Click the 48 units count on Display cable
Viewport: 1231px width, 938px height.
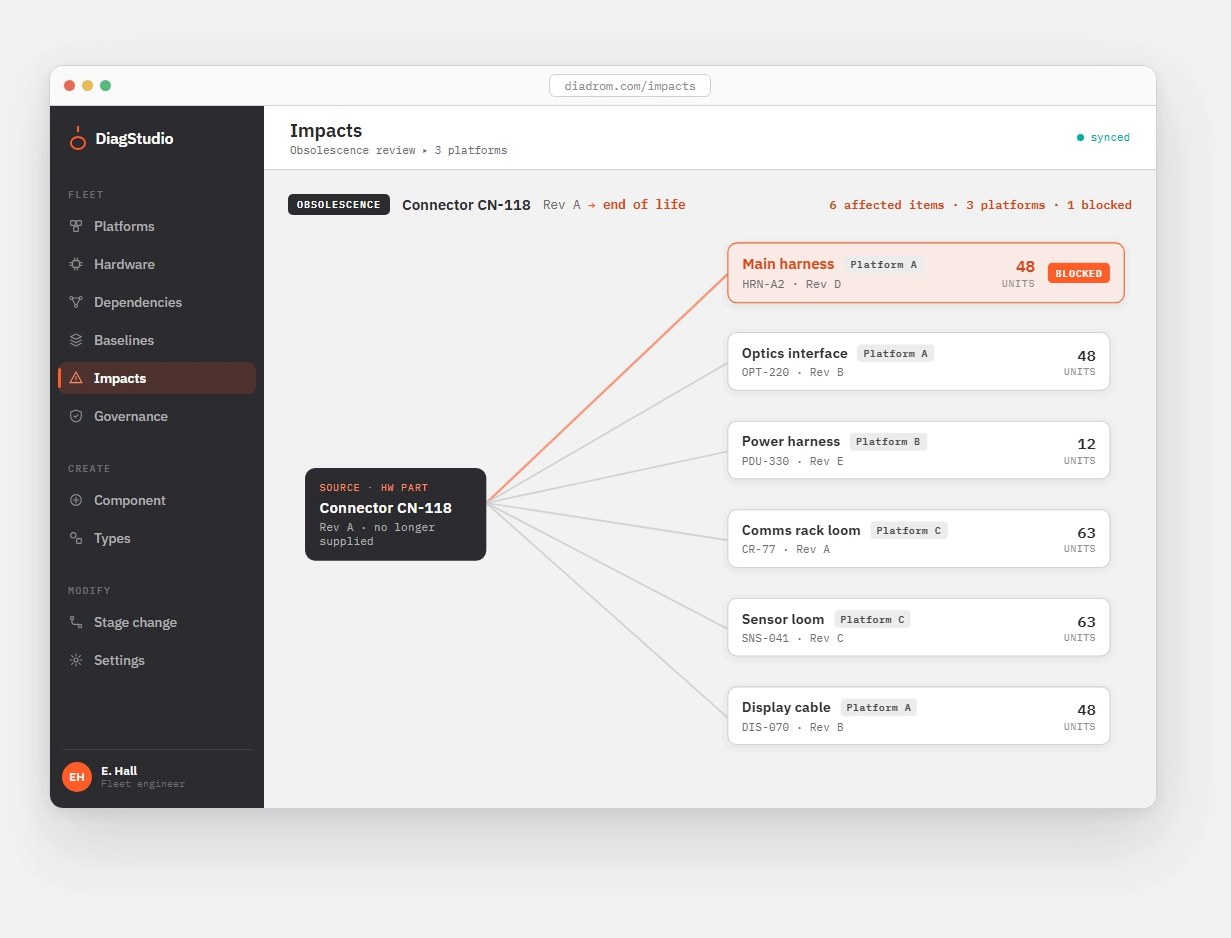pyautogui.click(x=1086, y=710)
